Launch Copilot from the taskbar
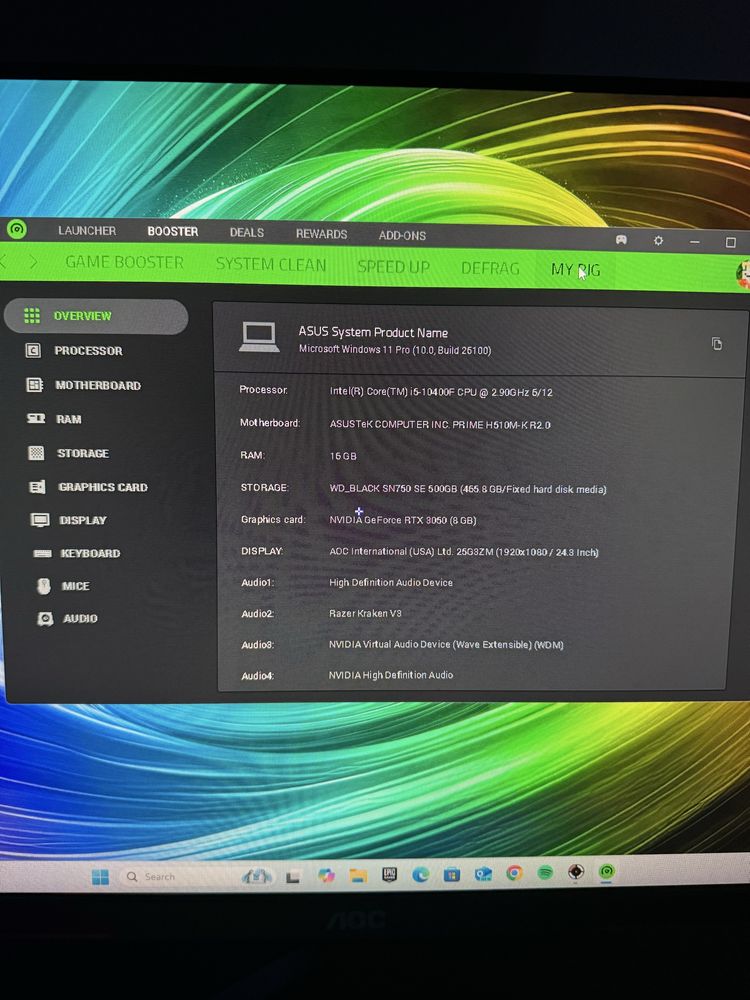Screen dimensions: 750x1000 point(326,876)
